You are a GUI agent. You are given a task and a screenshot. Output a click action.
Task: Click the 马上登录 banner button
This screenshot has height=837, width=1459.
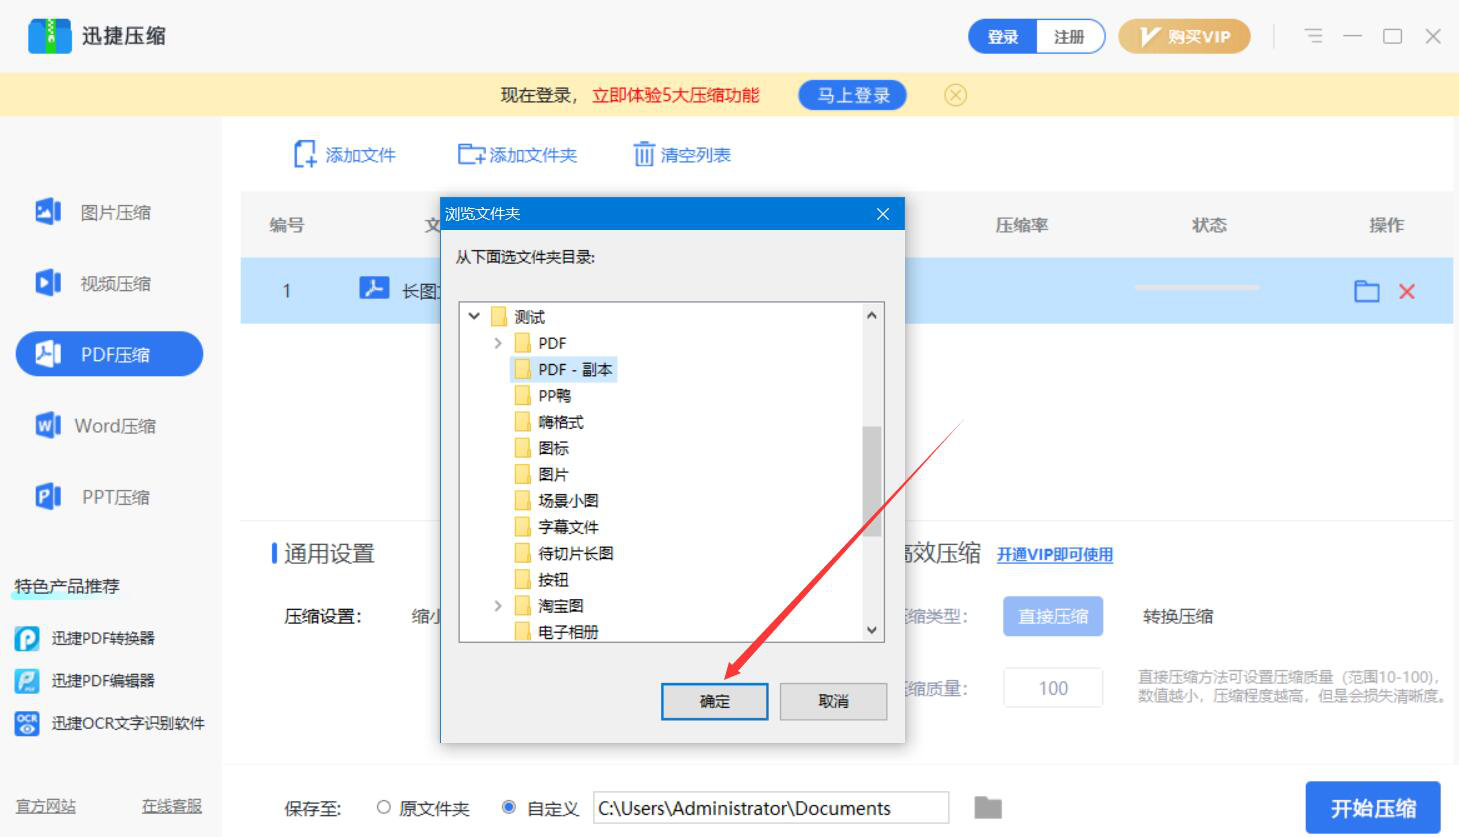click(853, 95)
